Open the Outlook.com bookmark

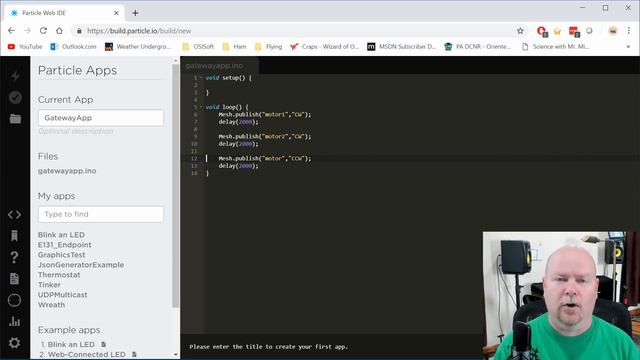73,47
